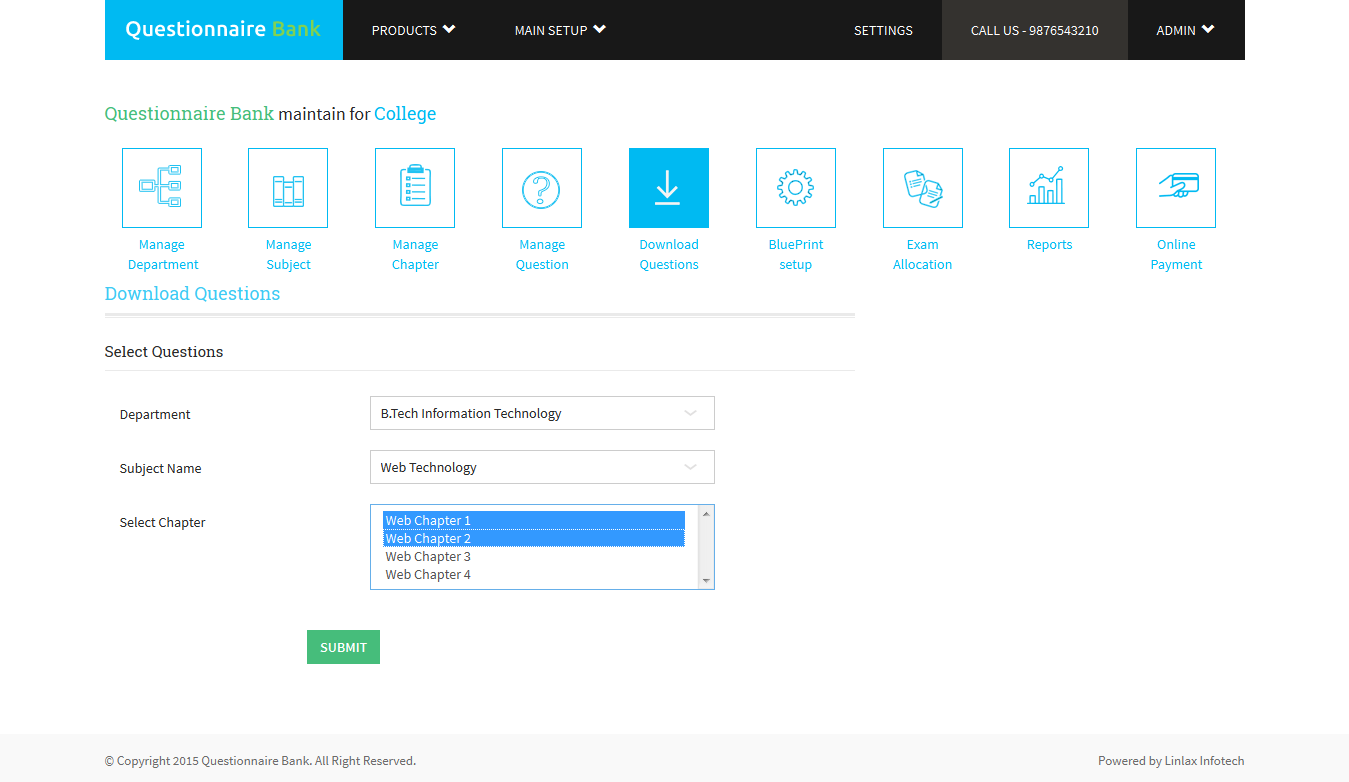This screenshot has width=1349, height=782.
Task: Click the BluePrint setup text link
Action: point(796,255)
